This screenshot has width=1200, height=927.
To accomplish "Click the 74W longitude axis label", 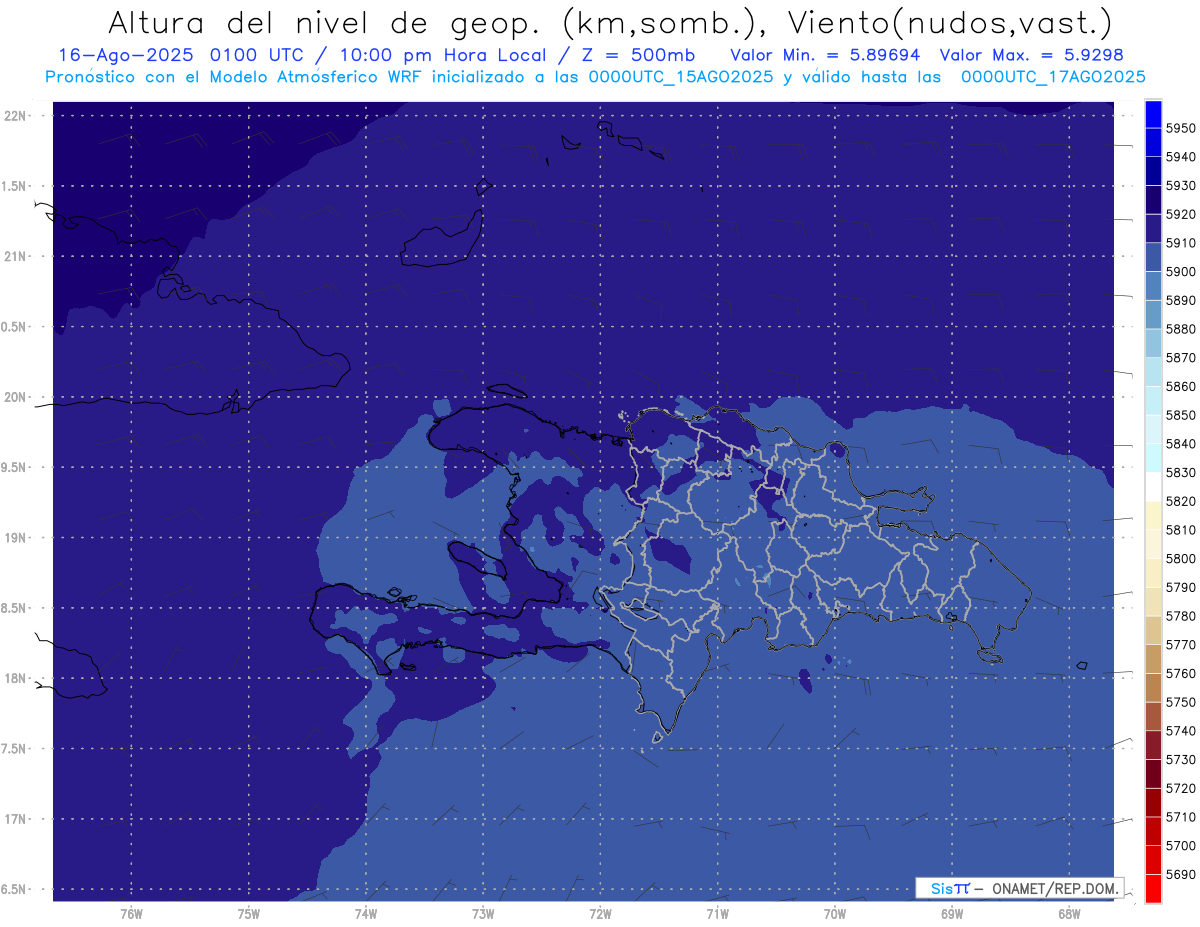I will pos(366,913).
